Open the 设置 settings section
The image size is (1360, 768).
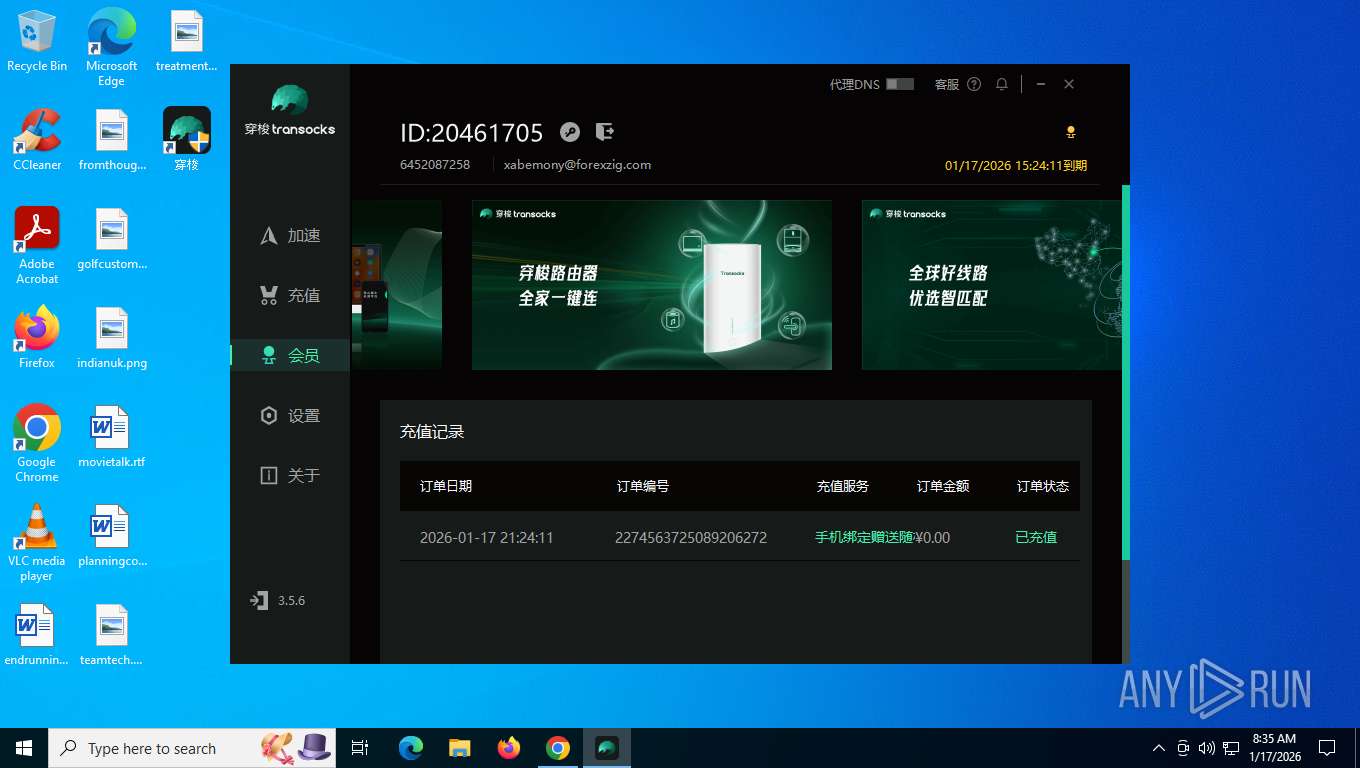tap(290, 415)
